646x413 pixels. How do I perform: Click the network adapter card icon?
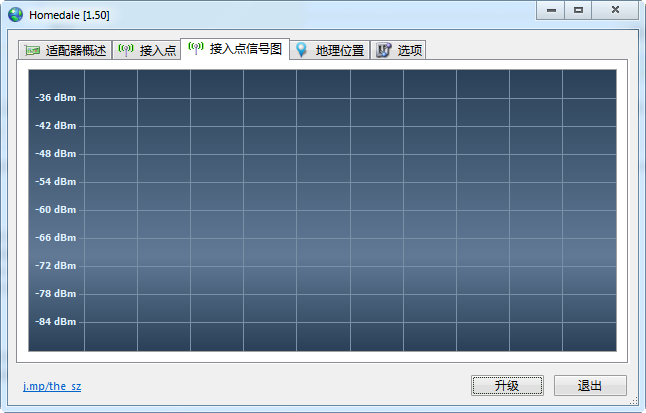pyautogui.click(x=32, y=50)
